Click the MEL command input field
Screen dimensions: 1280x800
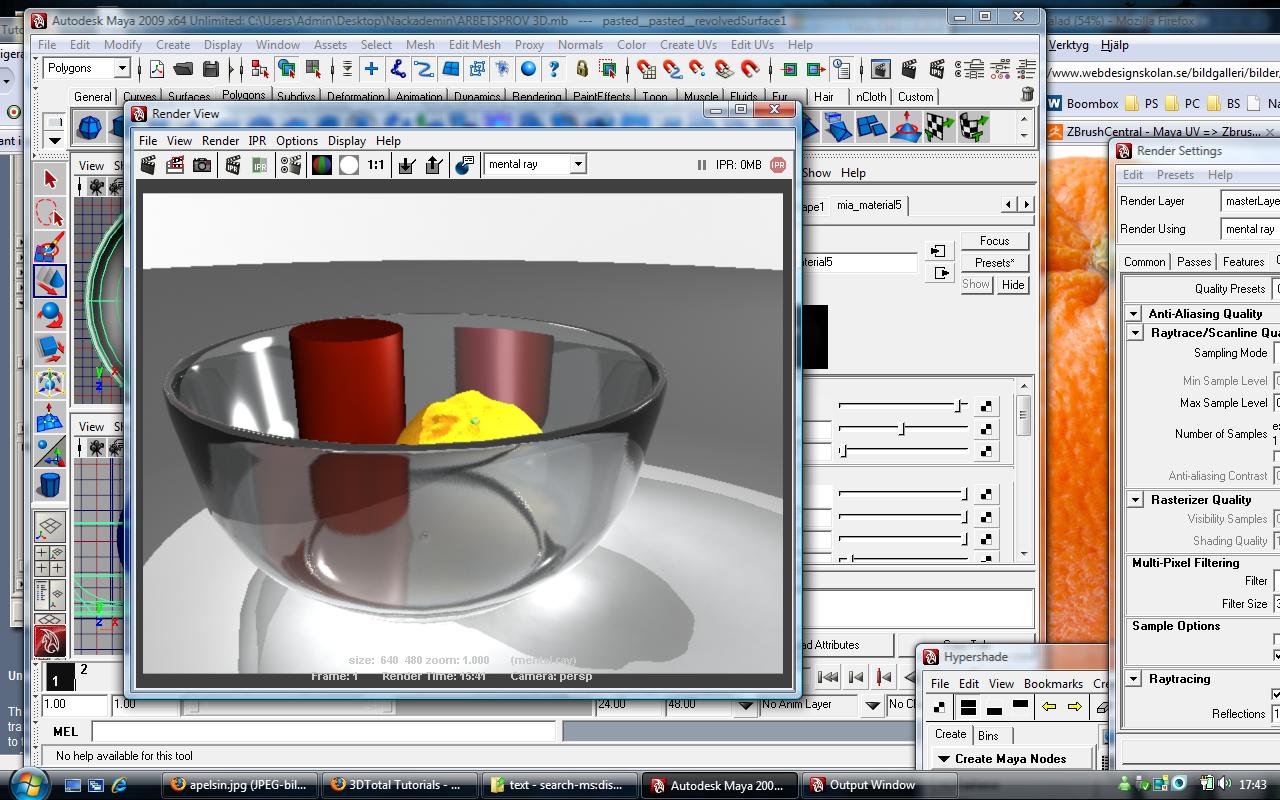pyautogui.click(x=324, y=732)
